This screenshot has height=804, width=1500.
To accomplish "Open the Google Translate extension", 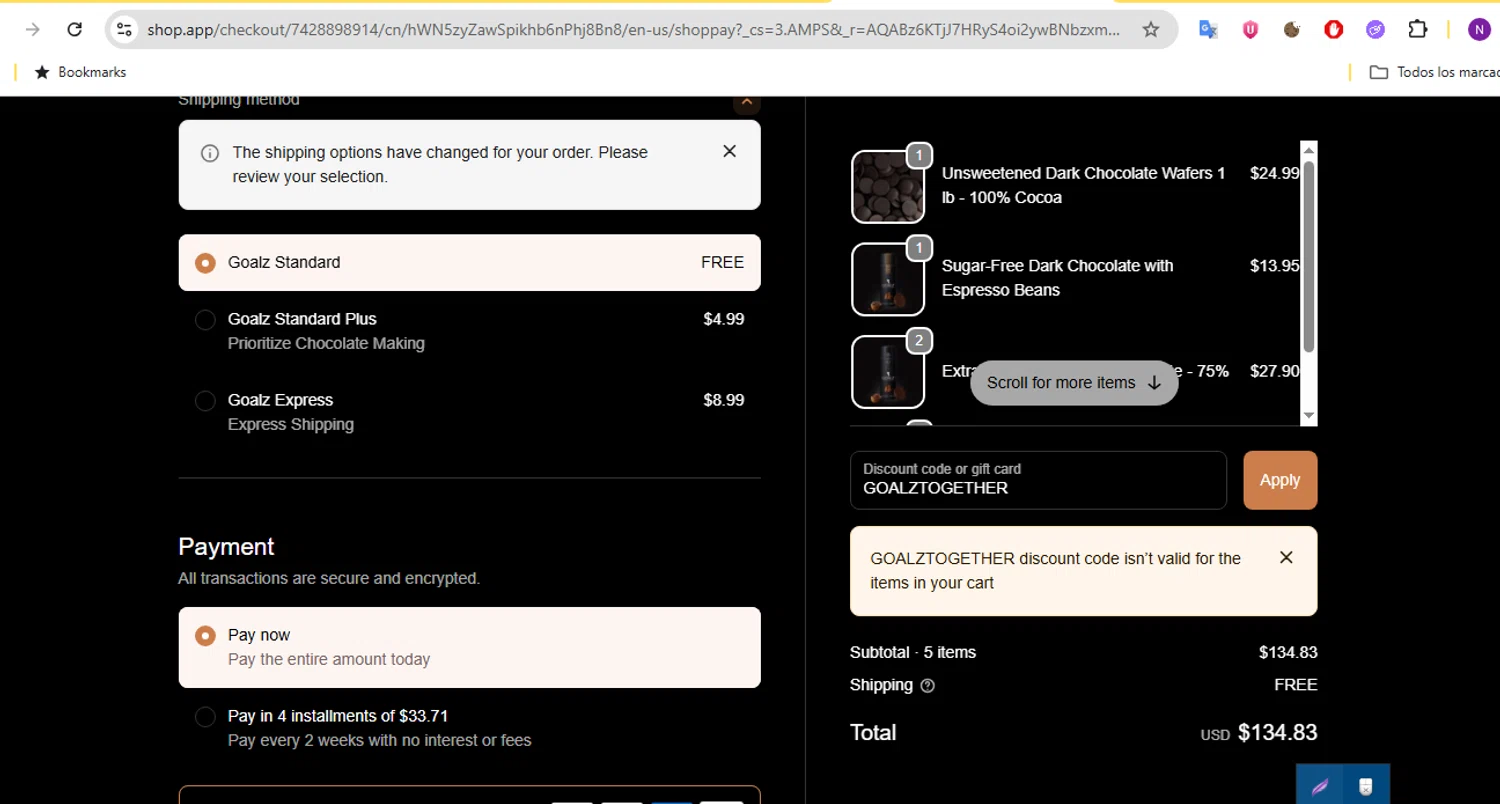I will [1208, 29].
